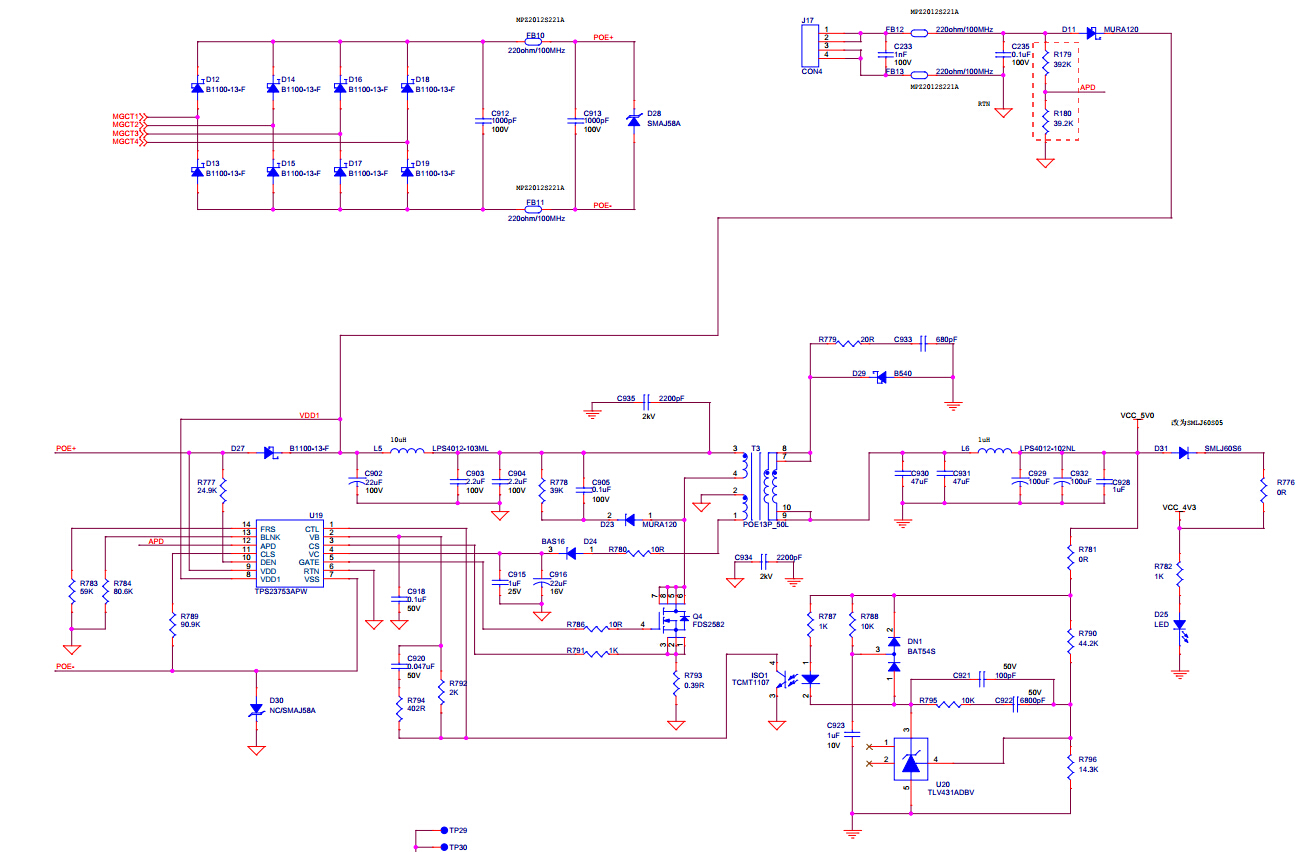Click the D27 diode symbol

(x=270, y=452)
